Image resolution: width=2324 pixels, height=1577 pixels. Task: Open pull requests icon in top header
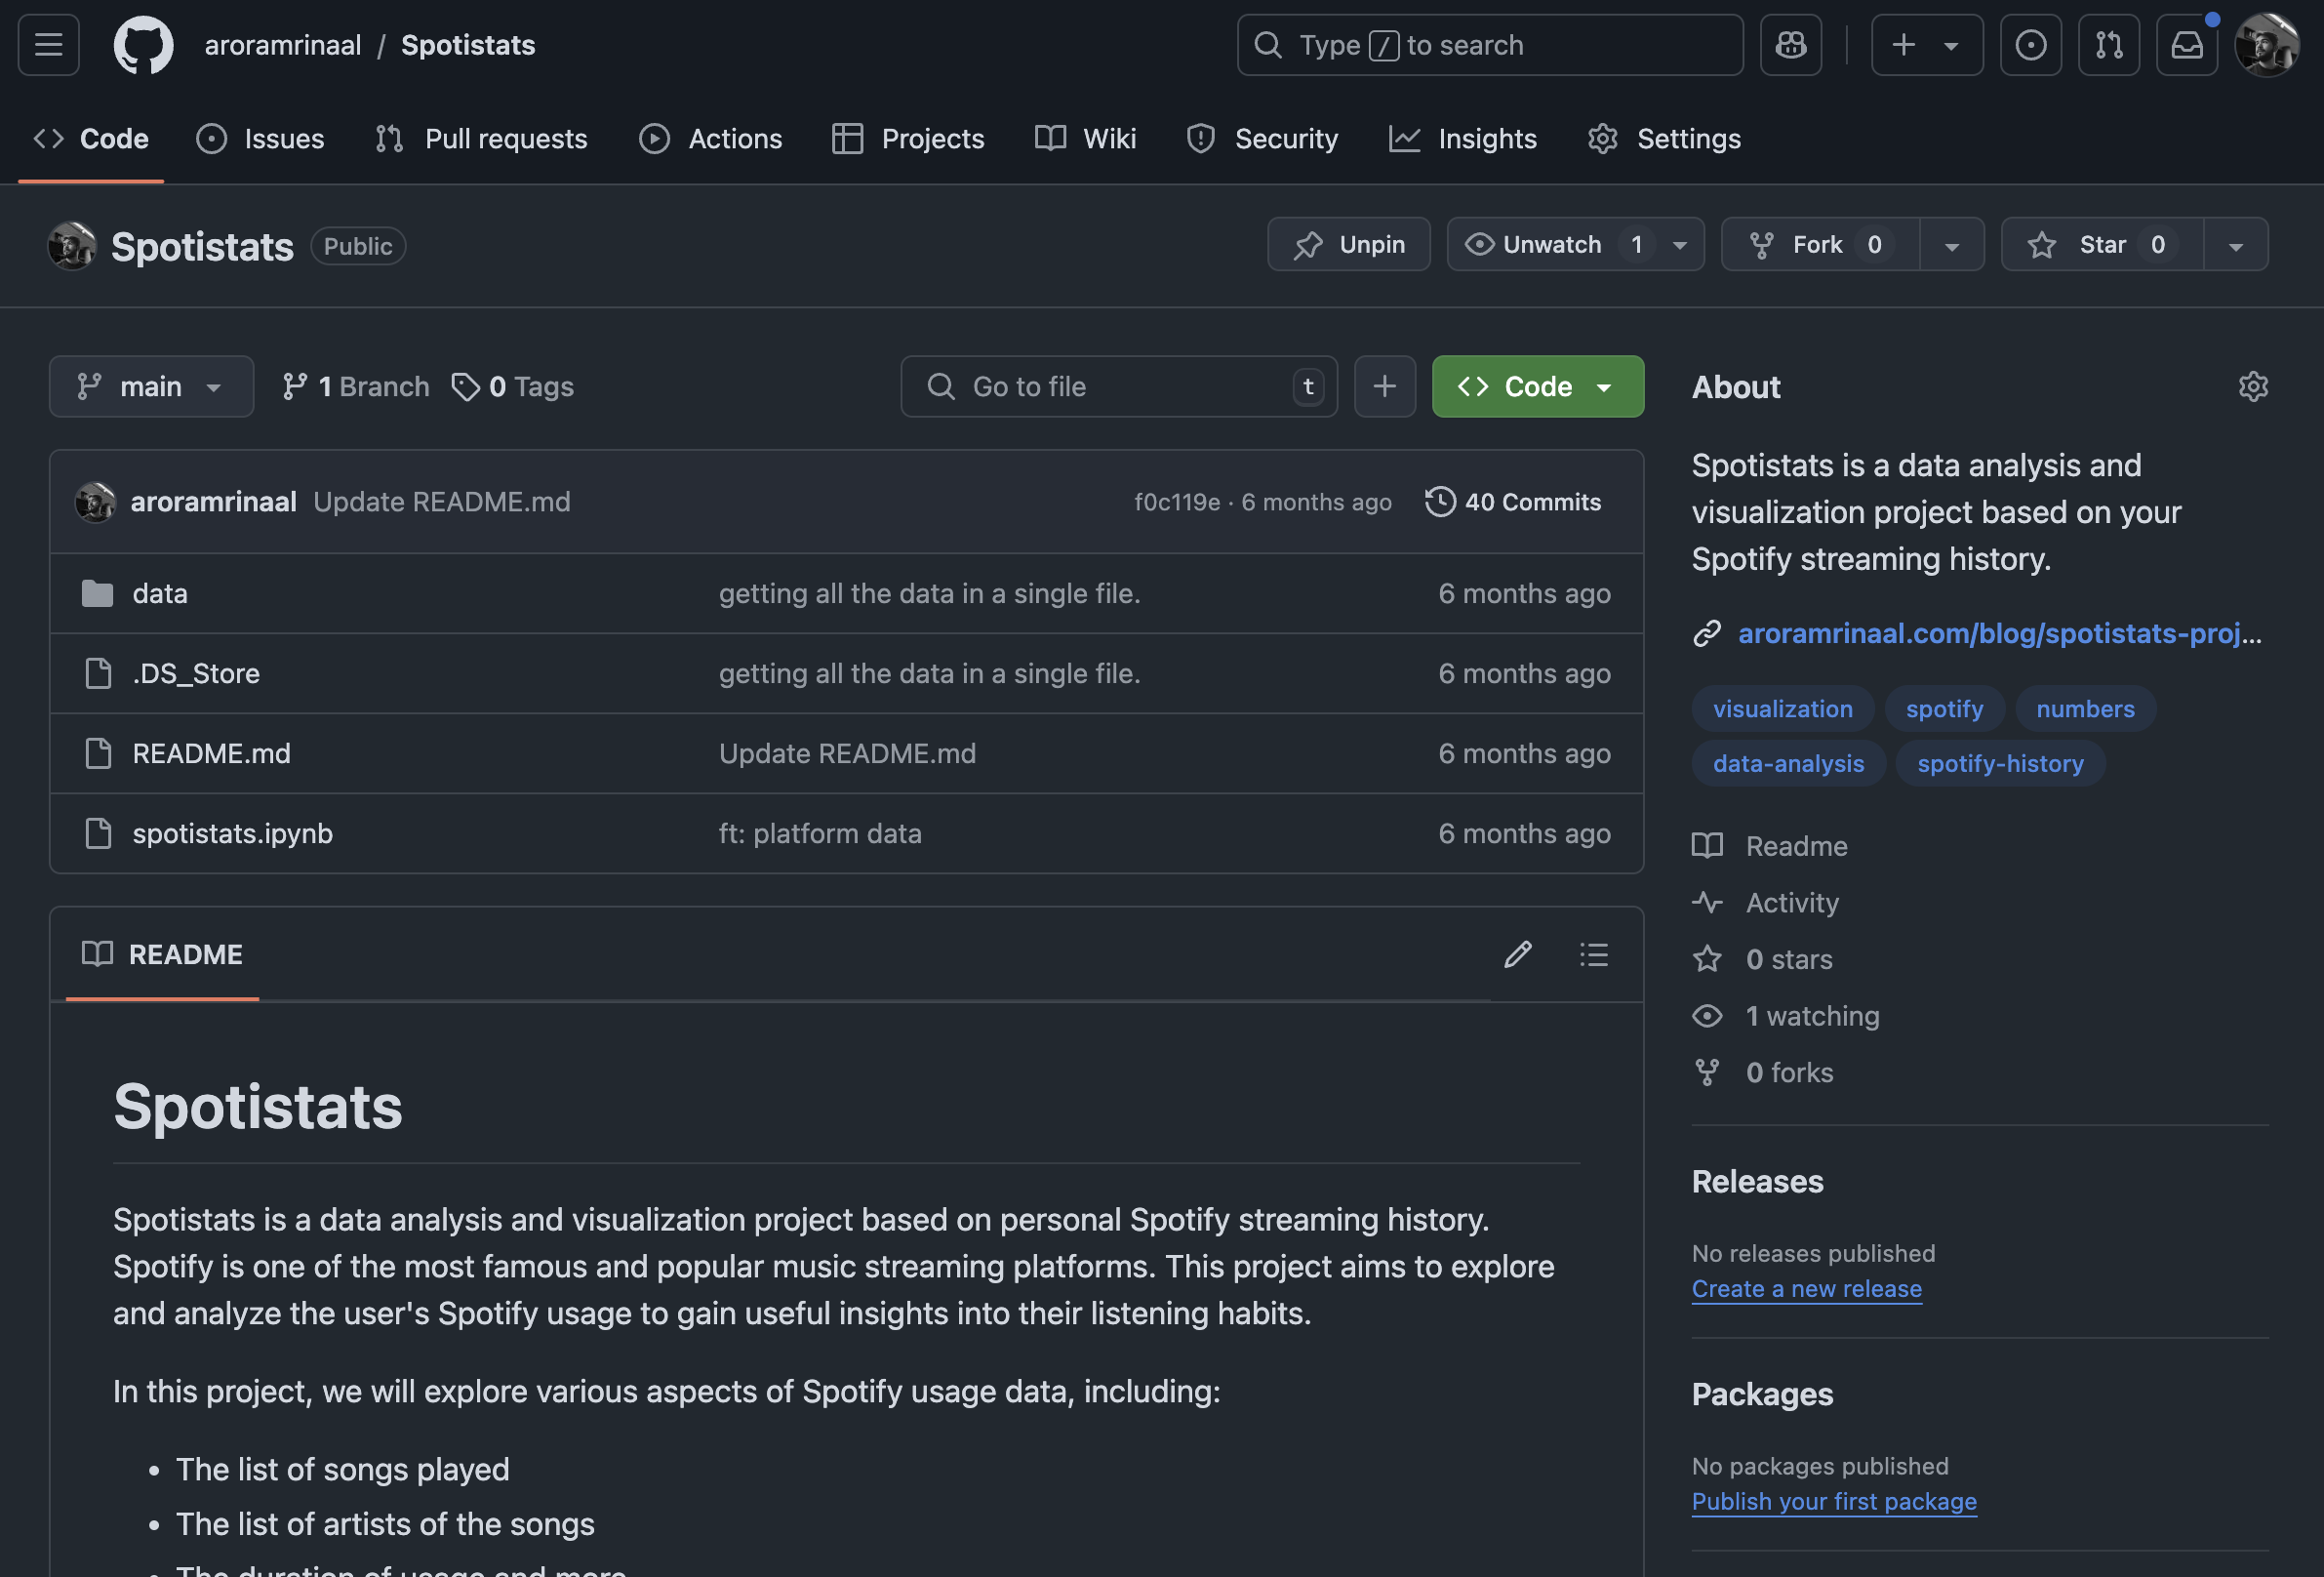pos(2108,45)
